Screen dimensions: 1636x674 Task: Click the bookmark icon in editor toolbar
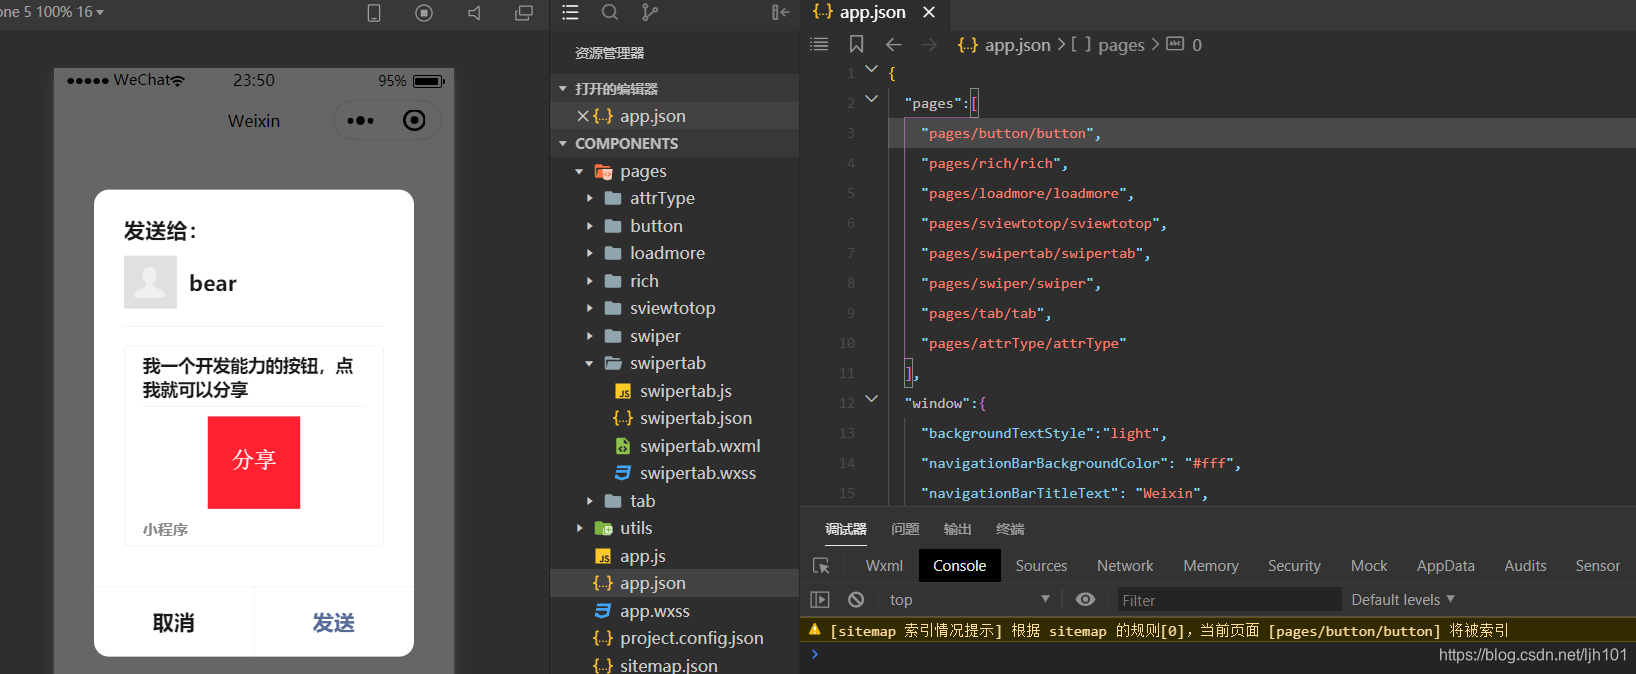pyautogui.click(x=857, y=44)
